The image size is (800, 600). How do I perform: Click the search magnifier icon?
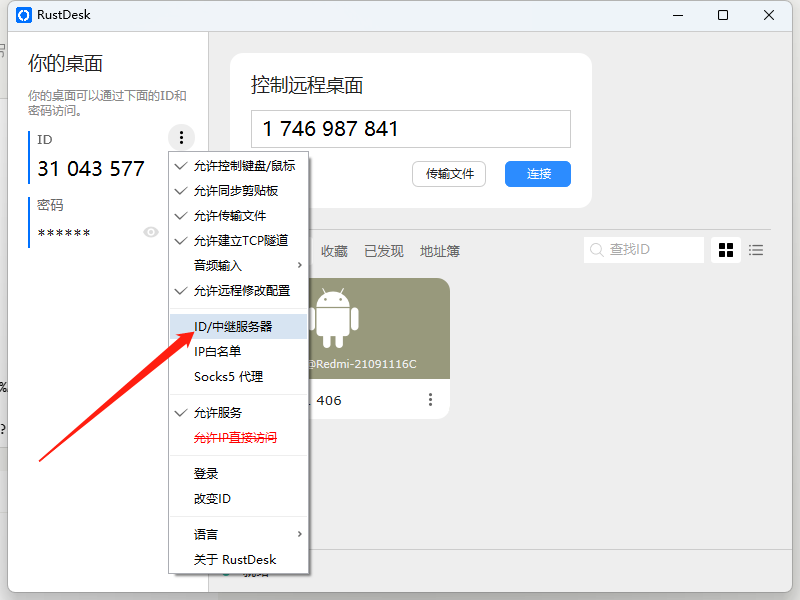coord(596,249)
